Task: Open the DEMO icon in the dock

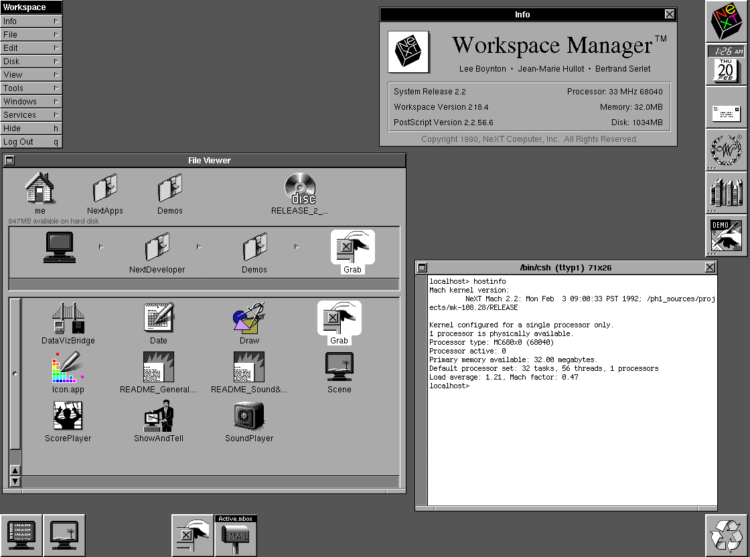Action: (726, 235)
